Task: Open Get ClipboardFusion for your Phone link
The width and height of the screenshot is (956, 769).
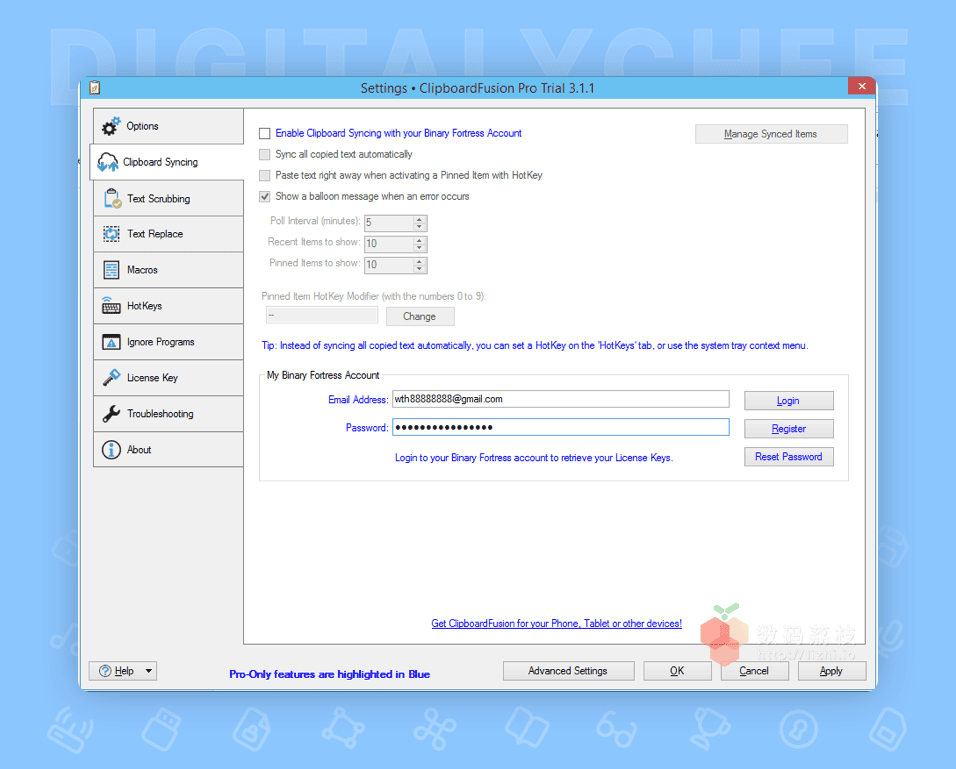Action: [x=557, y=623]
